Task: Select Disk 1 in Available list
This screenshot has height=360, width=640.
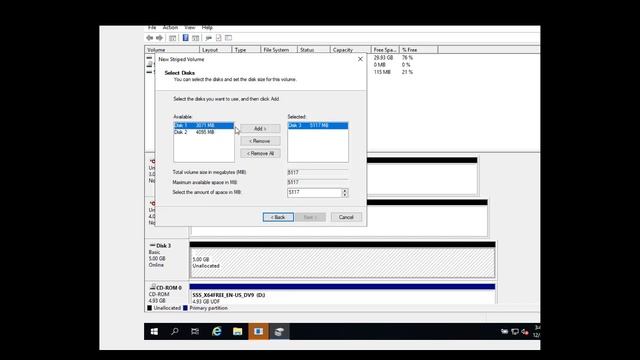Action: tap(204, 125)
